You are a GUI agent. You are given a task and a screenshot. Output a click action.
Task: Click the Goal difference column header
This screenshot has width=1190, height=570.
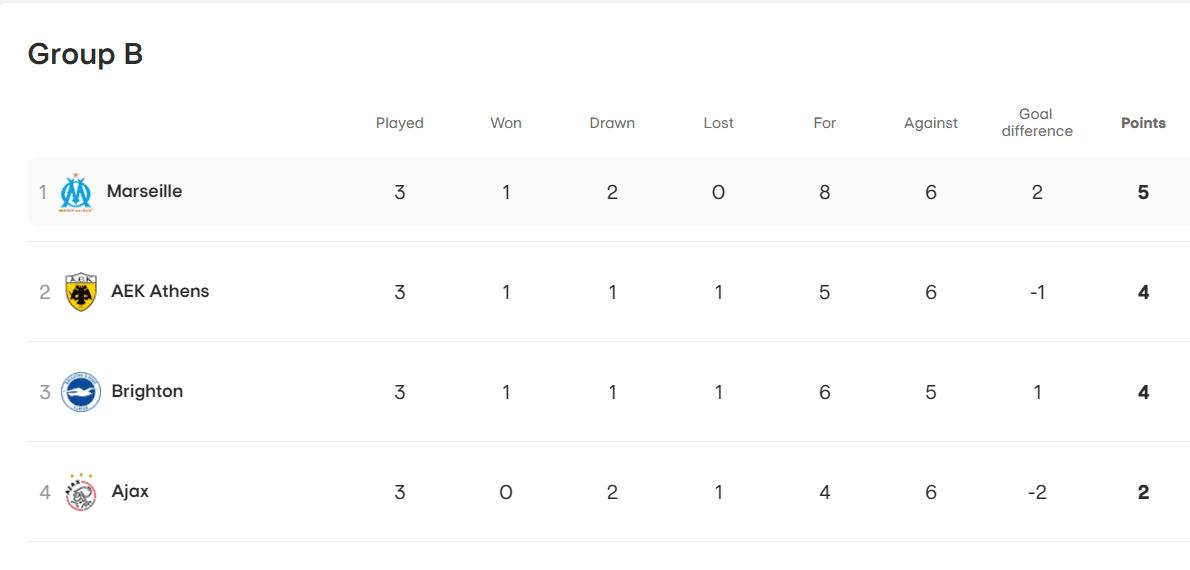(1036, 123)
